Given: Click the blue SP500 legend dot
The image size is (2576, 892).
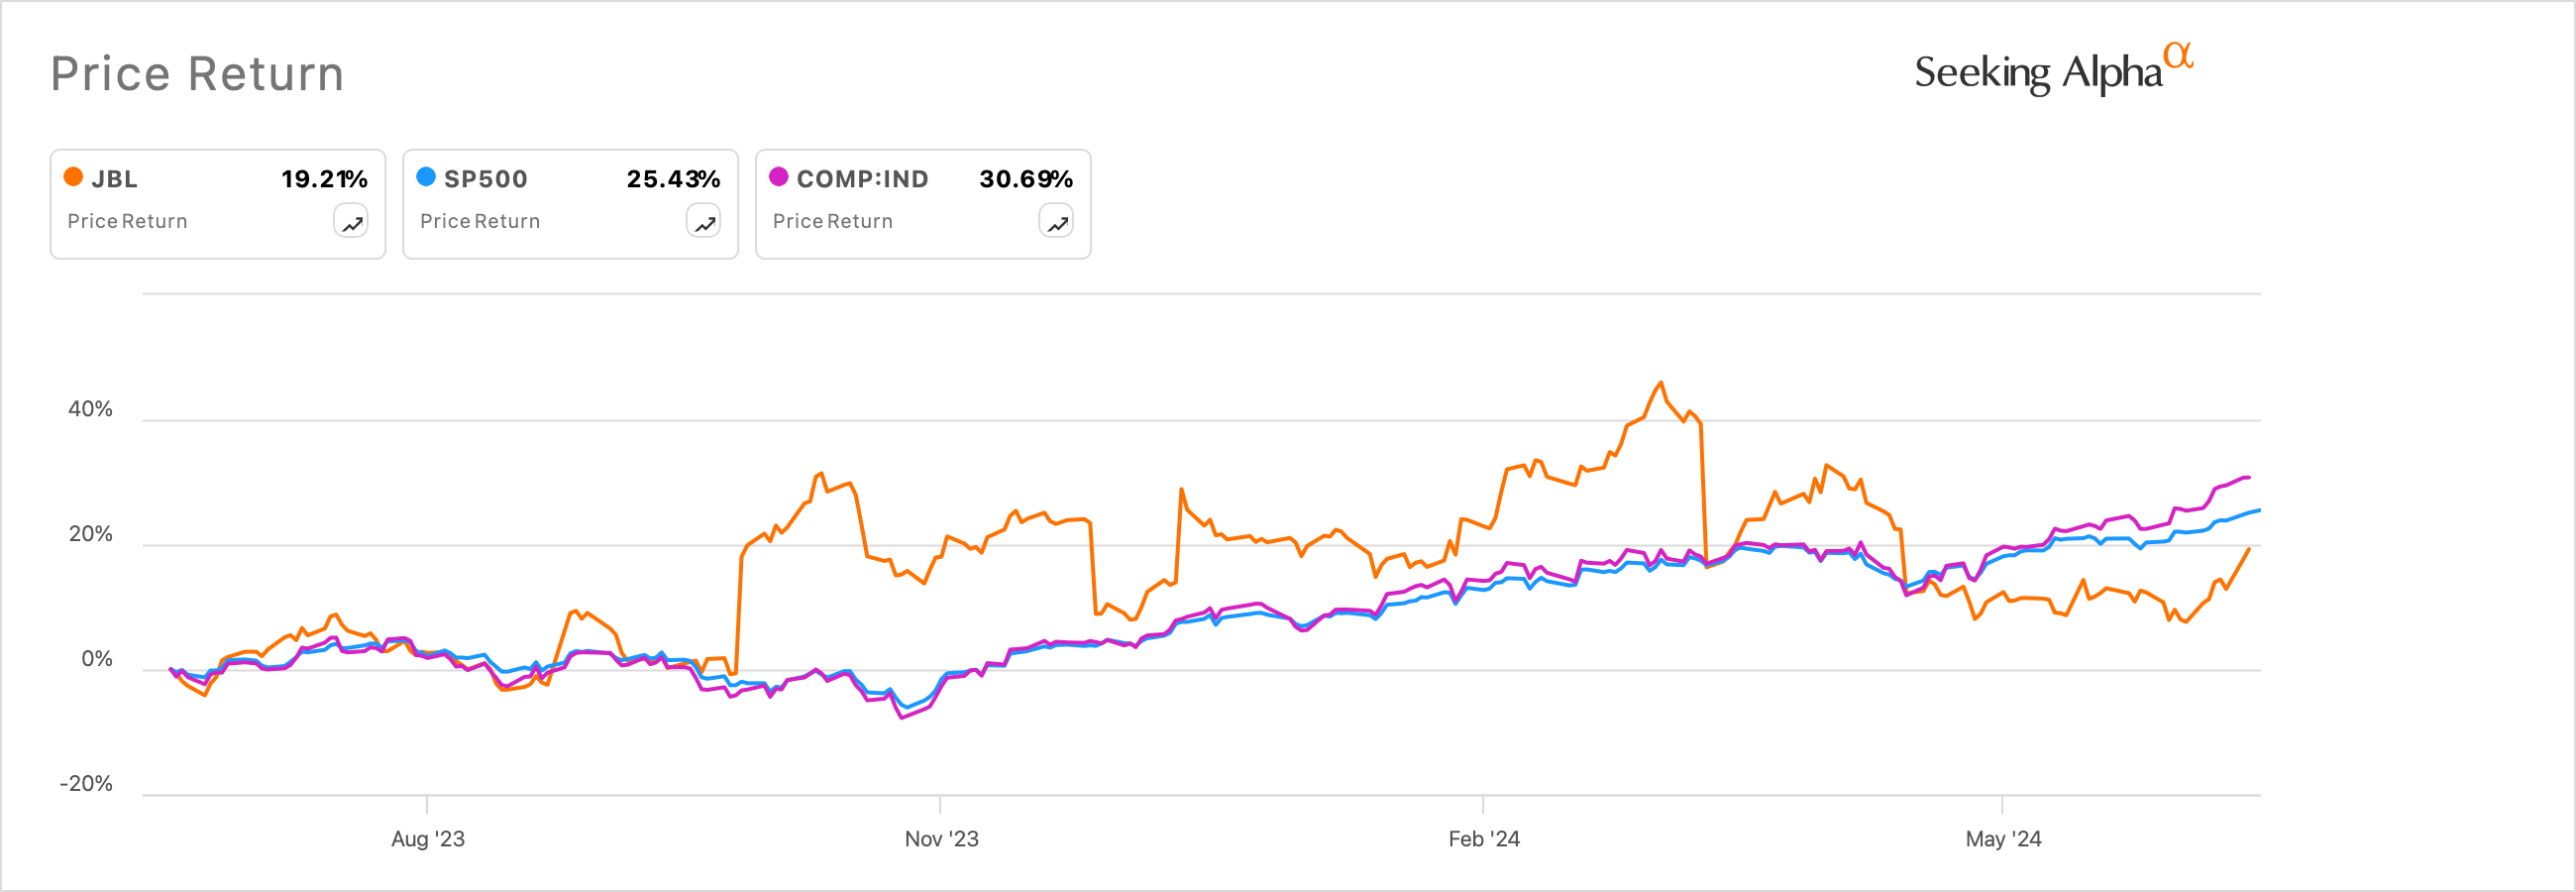Looking at the screenshot, I should click(x=425, y=179).
